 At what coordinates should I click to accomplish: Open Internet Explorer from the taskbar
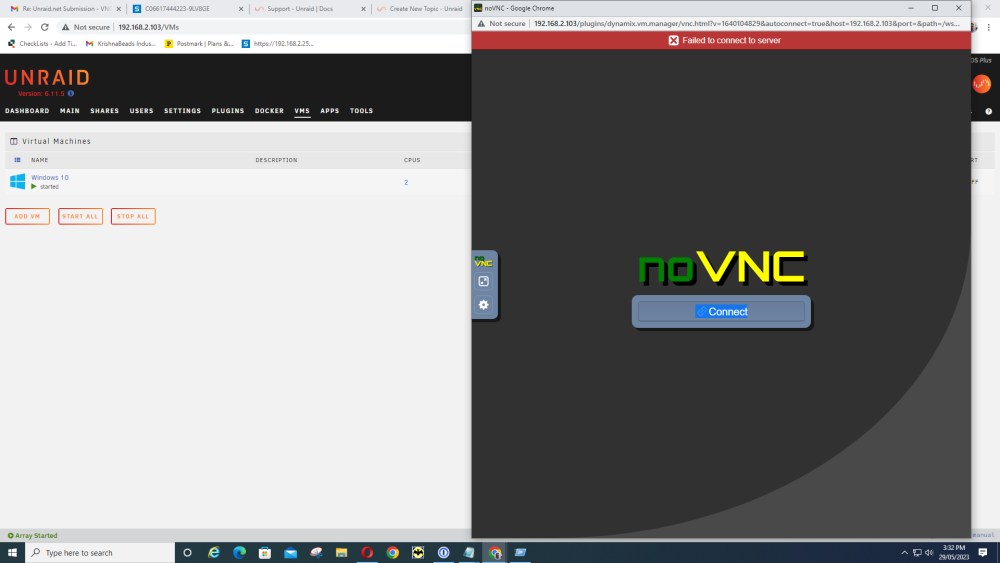[x=214, y=553]
